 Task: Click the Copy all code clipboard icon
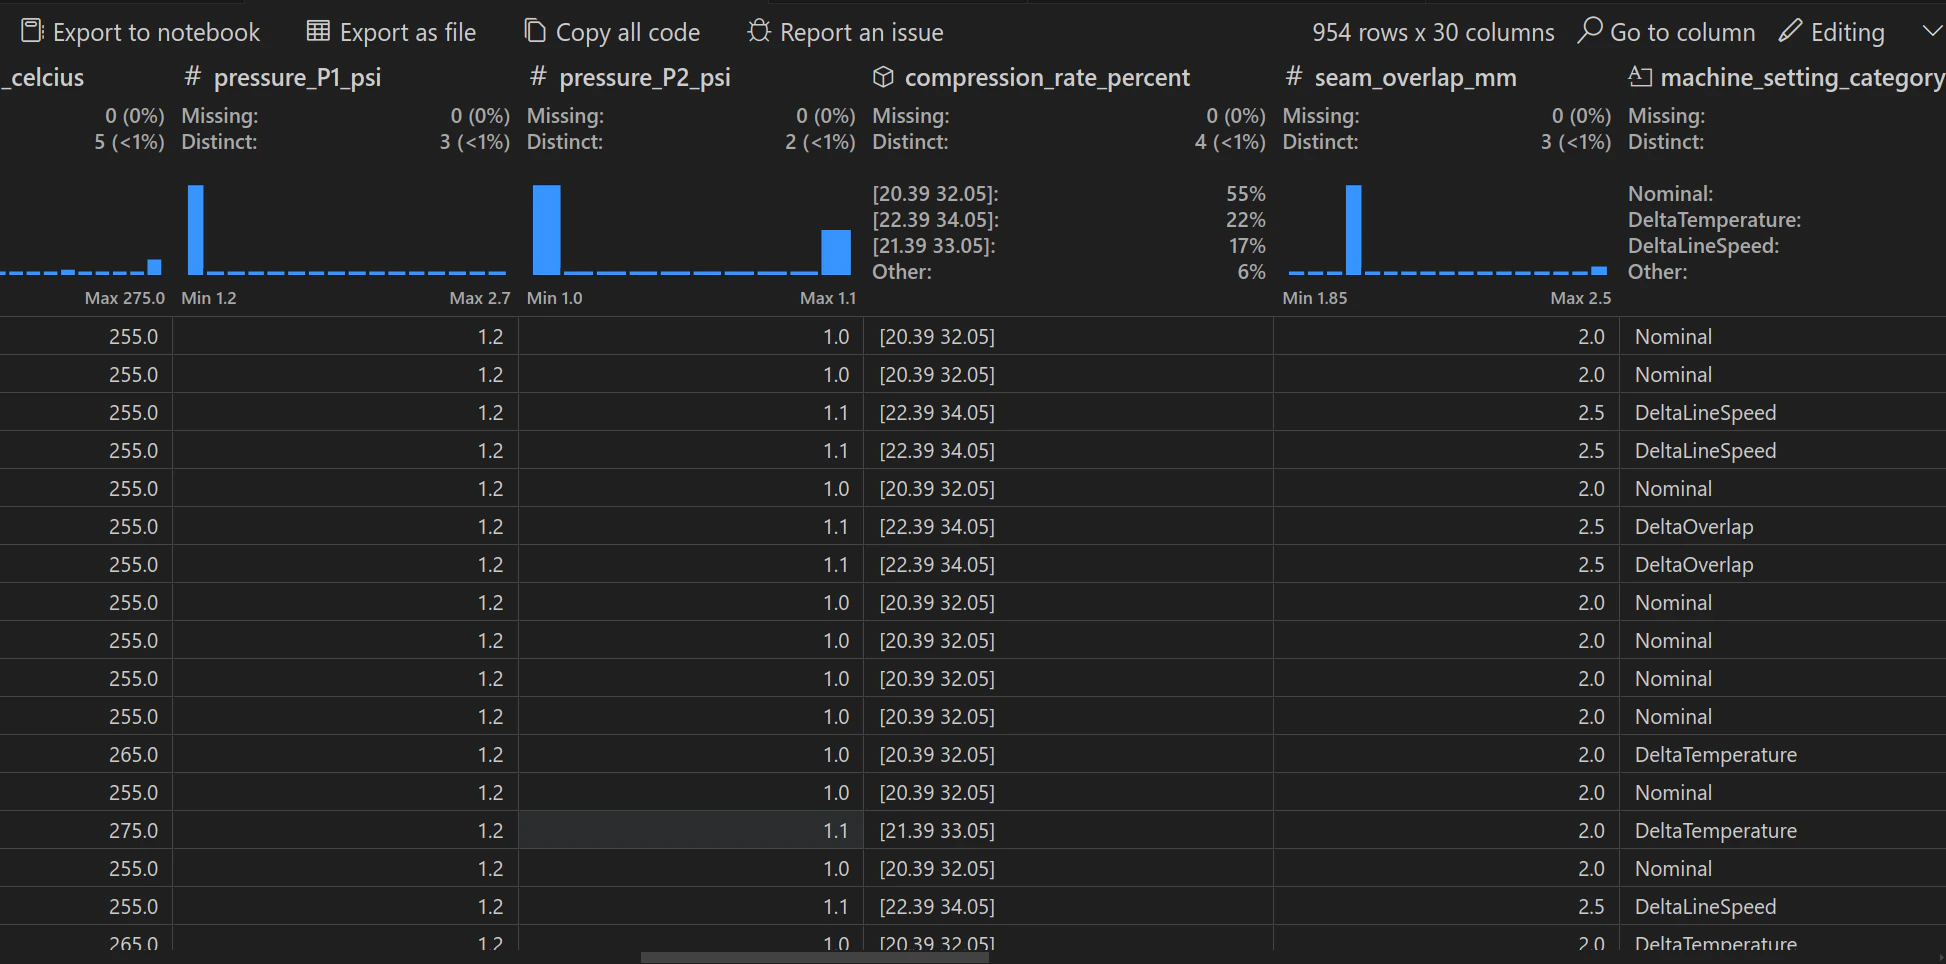coord(533,31)
